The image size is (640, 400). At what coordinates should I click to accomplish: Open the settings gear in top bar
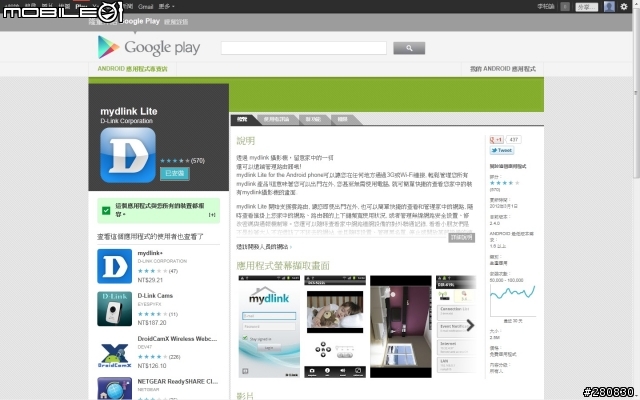click(x=624, y=6)
